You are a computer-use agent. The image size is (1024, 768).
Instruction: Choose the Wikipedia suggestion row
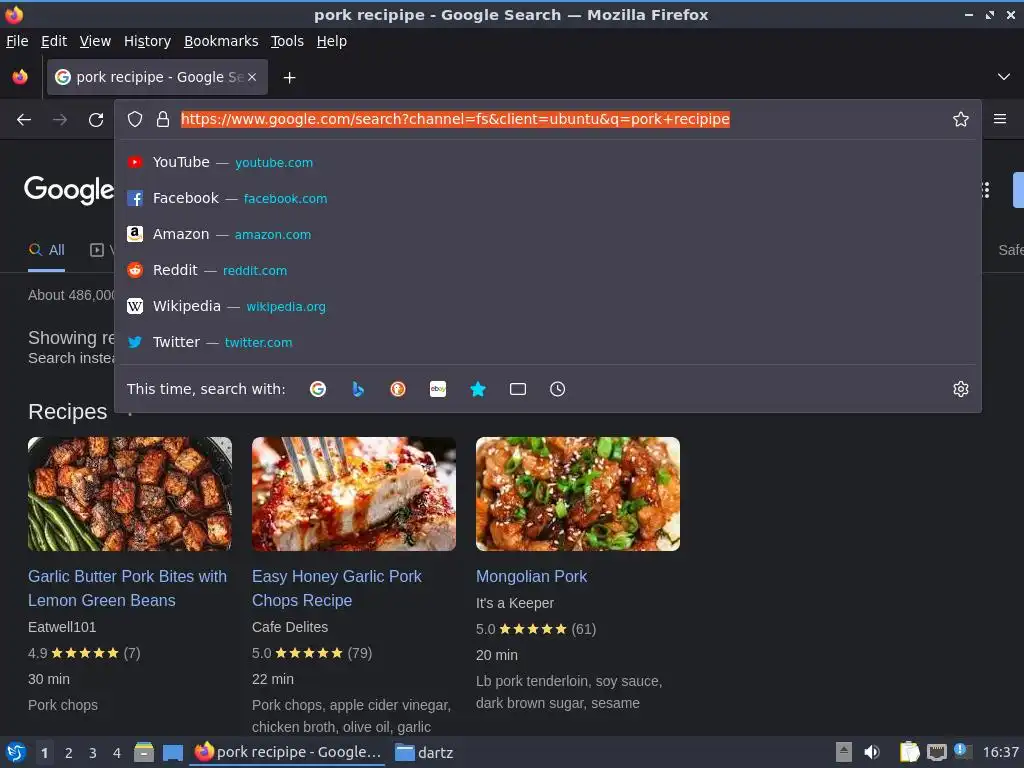click(548, 306)
